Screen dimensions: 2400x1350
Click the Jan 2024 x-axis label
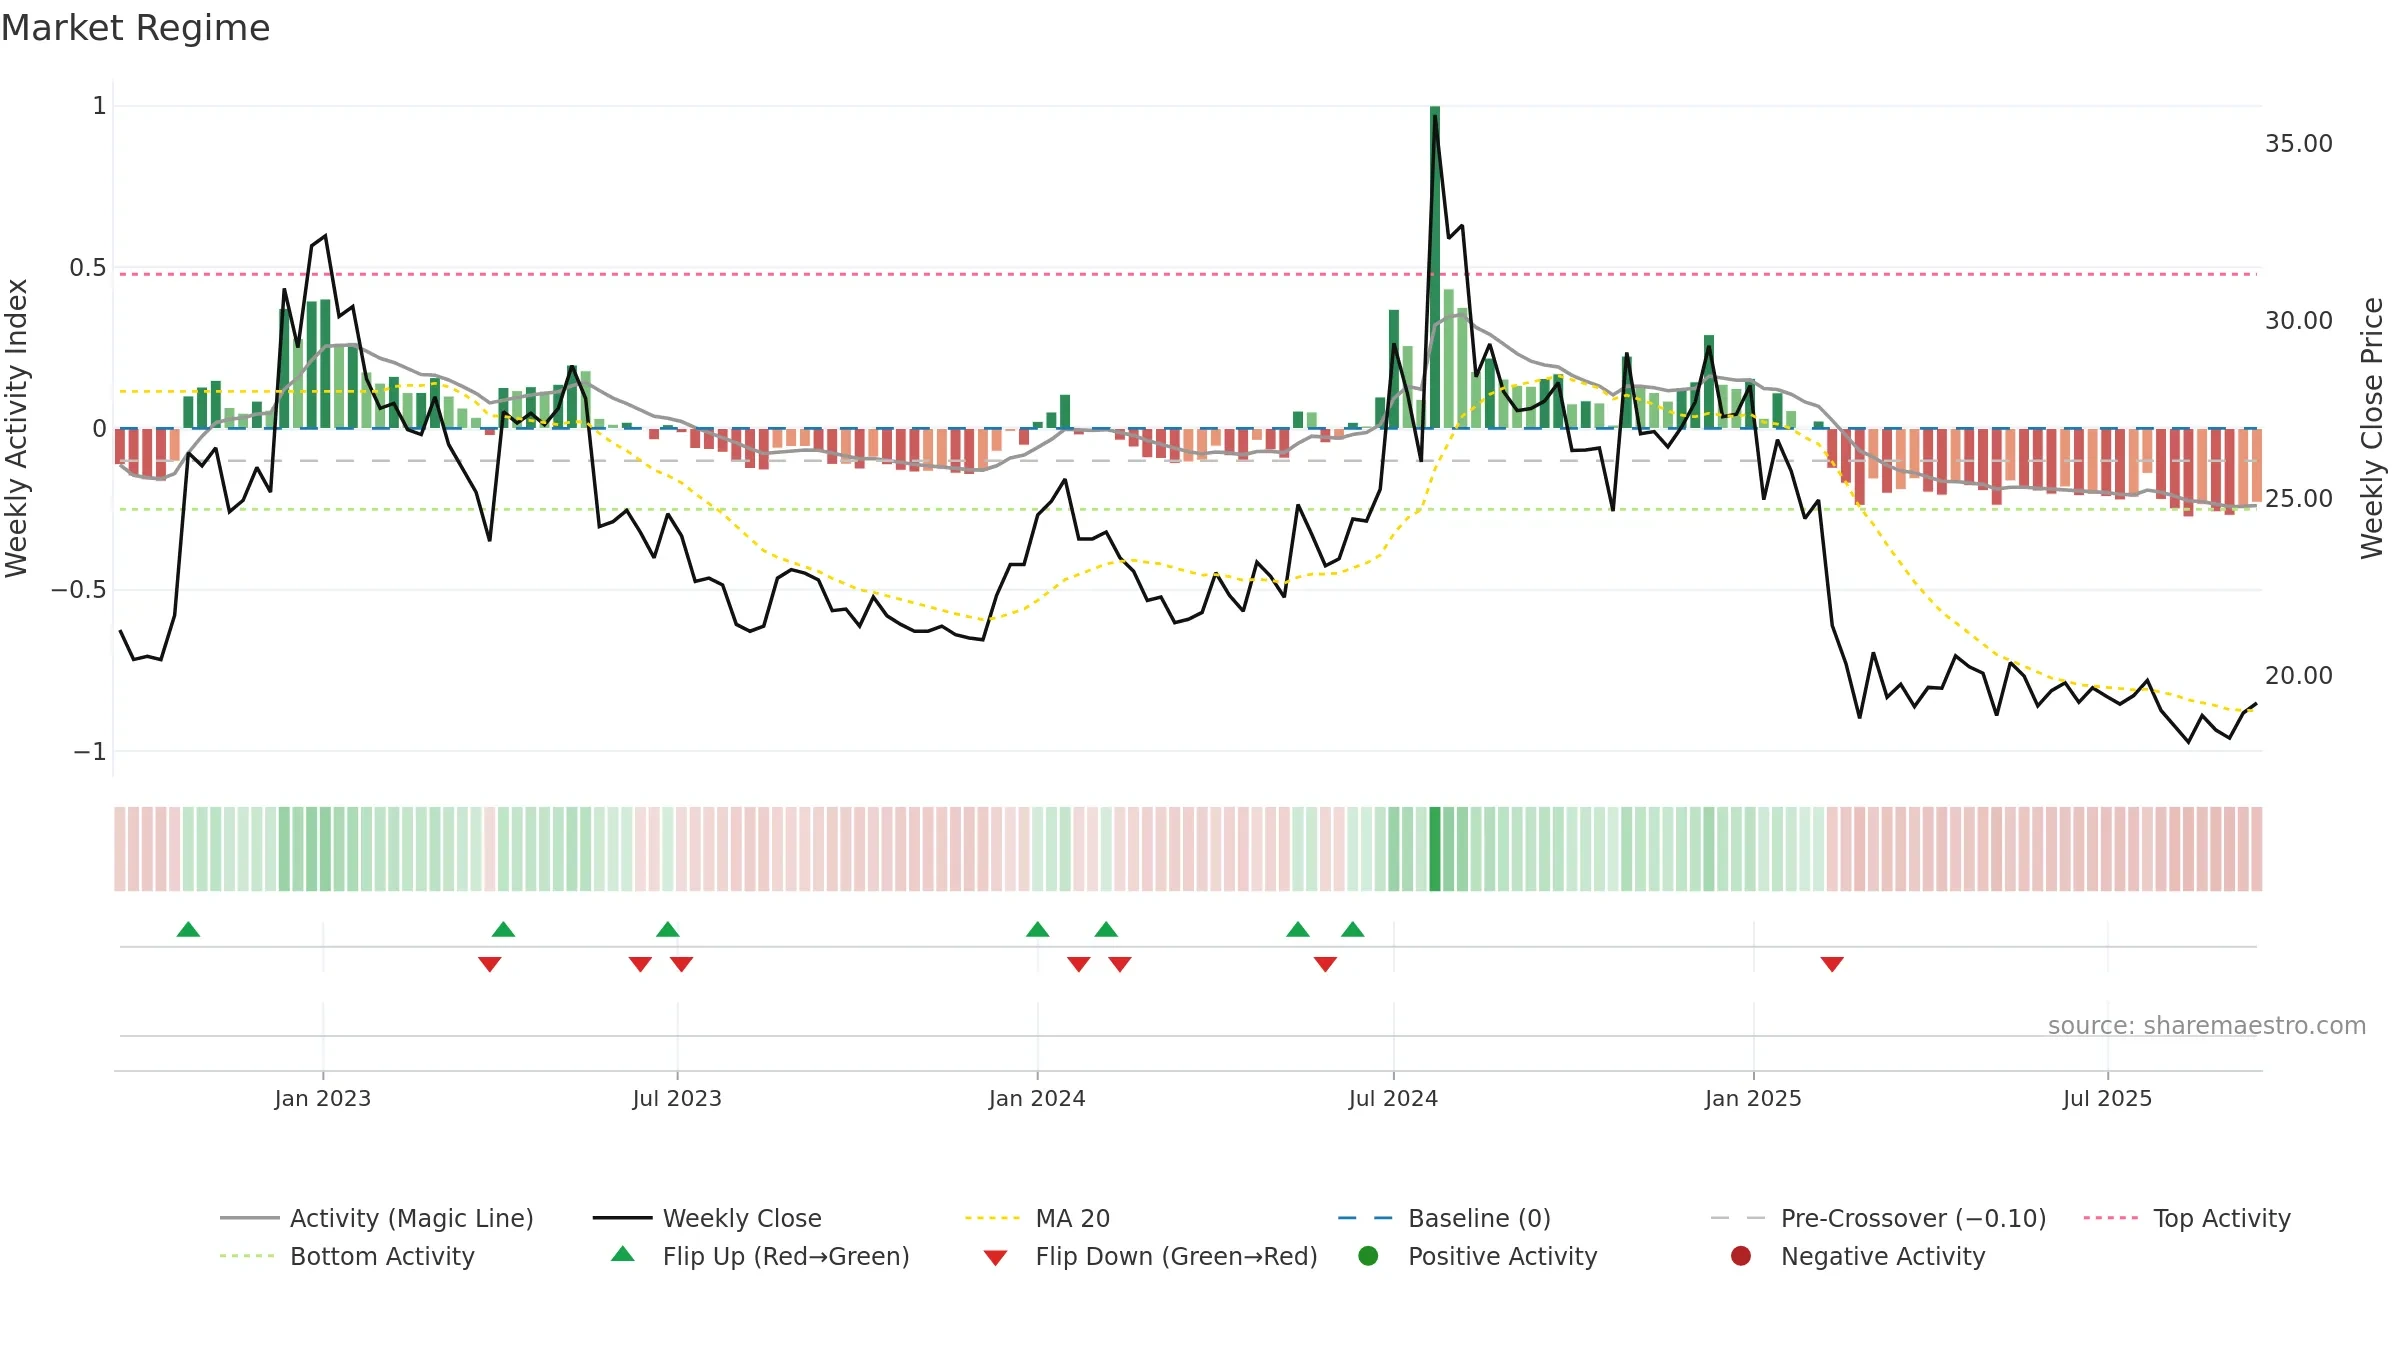click(1037, 1099)
